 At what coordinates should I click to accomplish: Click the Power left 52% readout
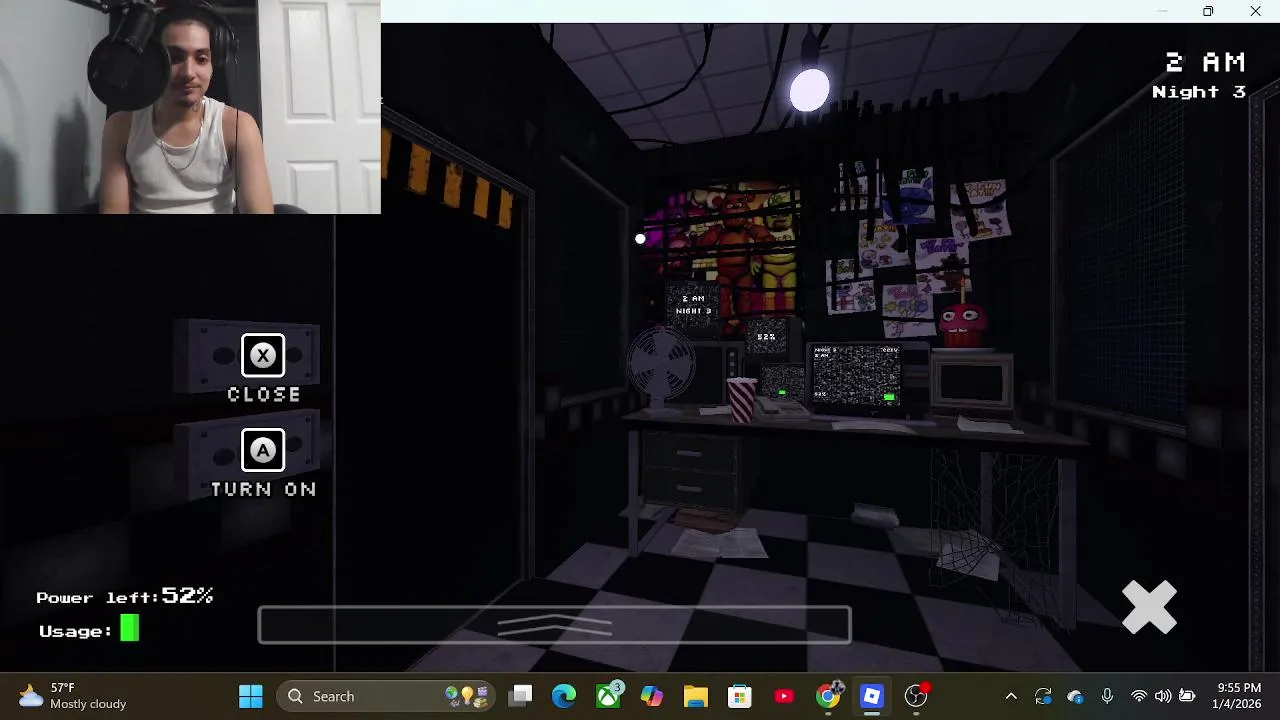125,596
